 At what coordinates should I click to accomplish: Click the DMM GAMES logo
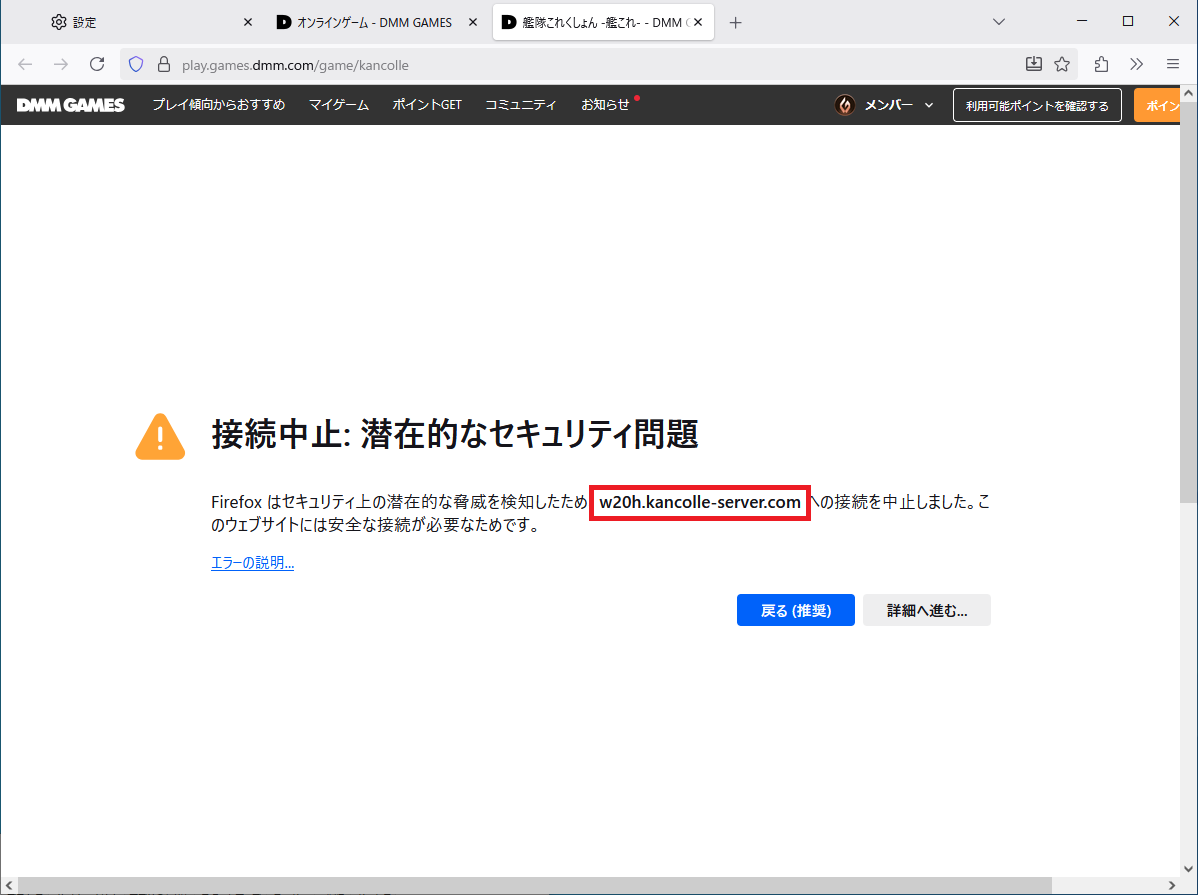point(71,105)
